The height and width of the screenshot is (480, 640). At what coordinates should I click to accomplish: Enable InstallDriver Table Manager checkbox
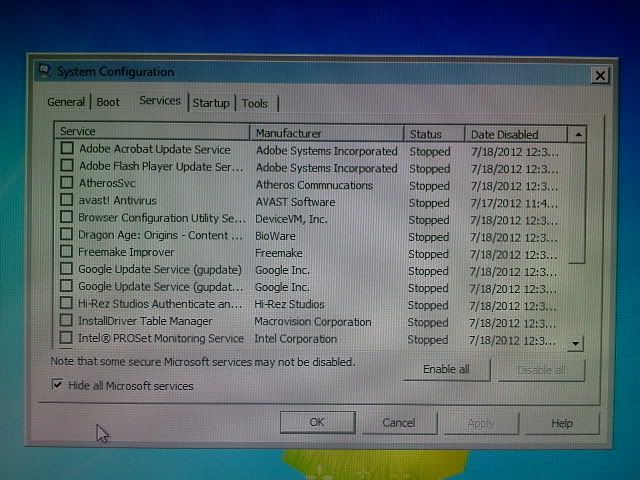tap(66, 320)
